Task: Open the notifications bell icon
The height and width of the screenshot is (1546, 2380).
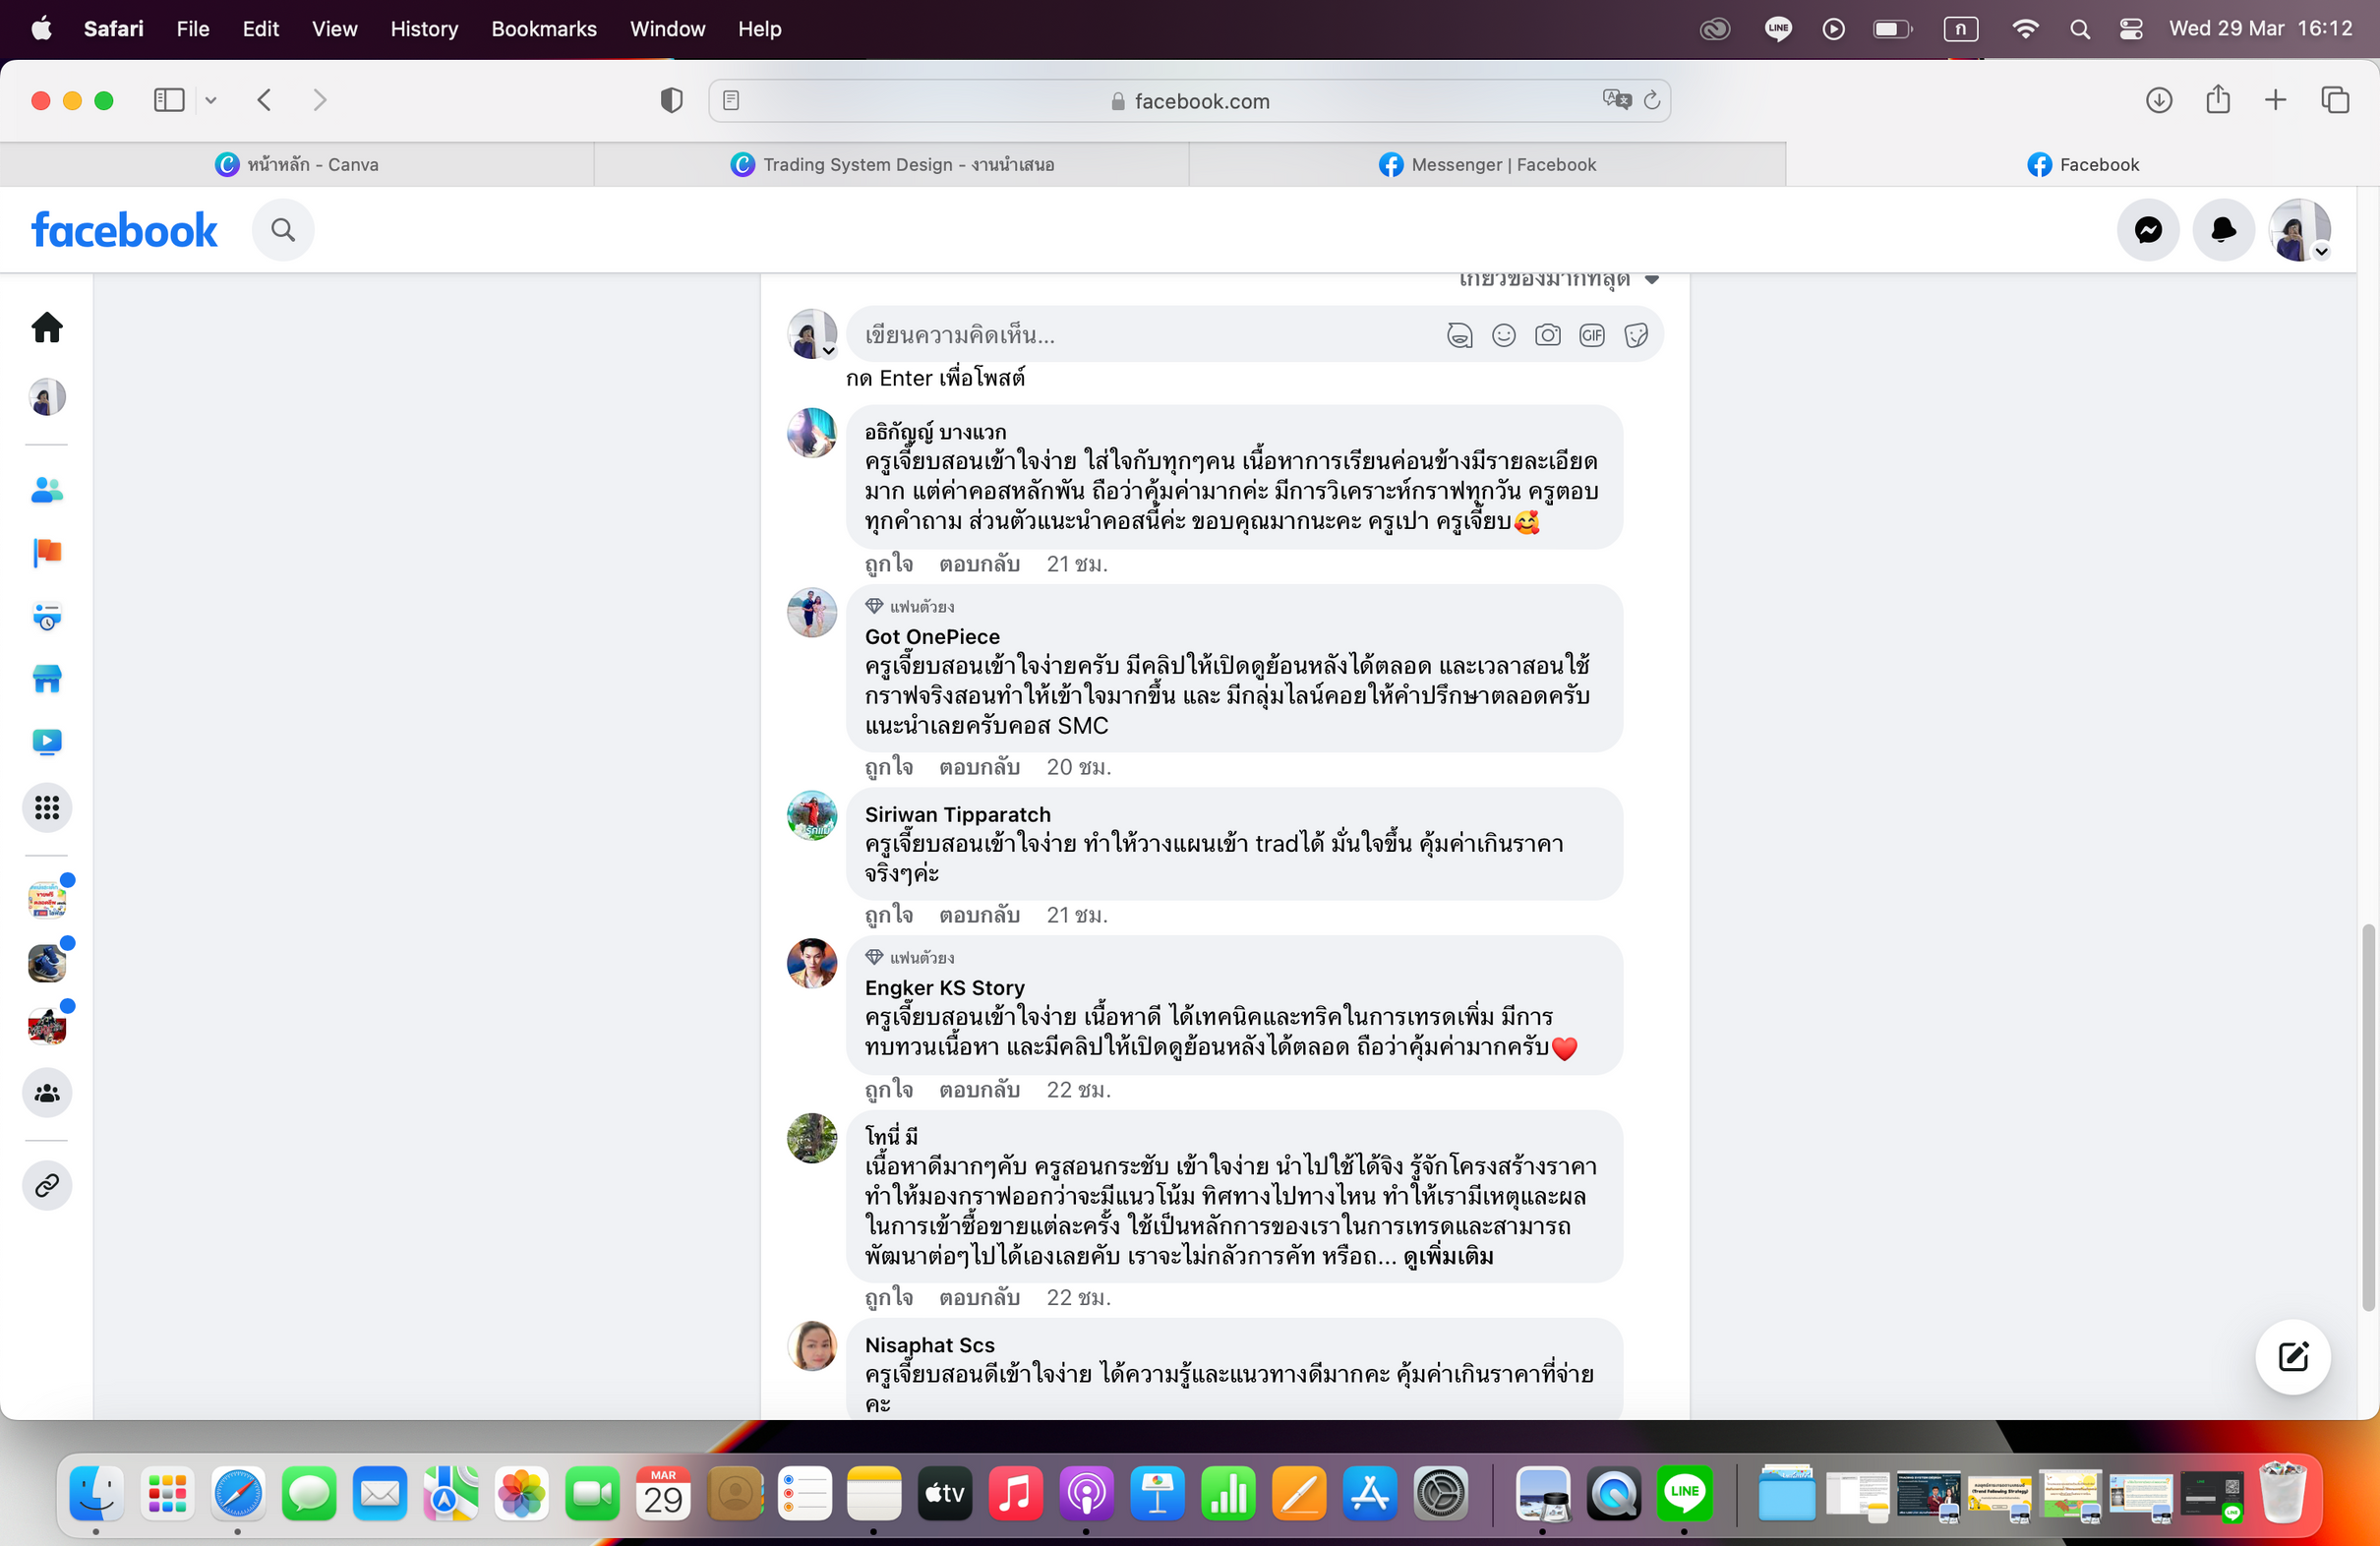Action: pyautogui.click(x=2222, y=230)
